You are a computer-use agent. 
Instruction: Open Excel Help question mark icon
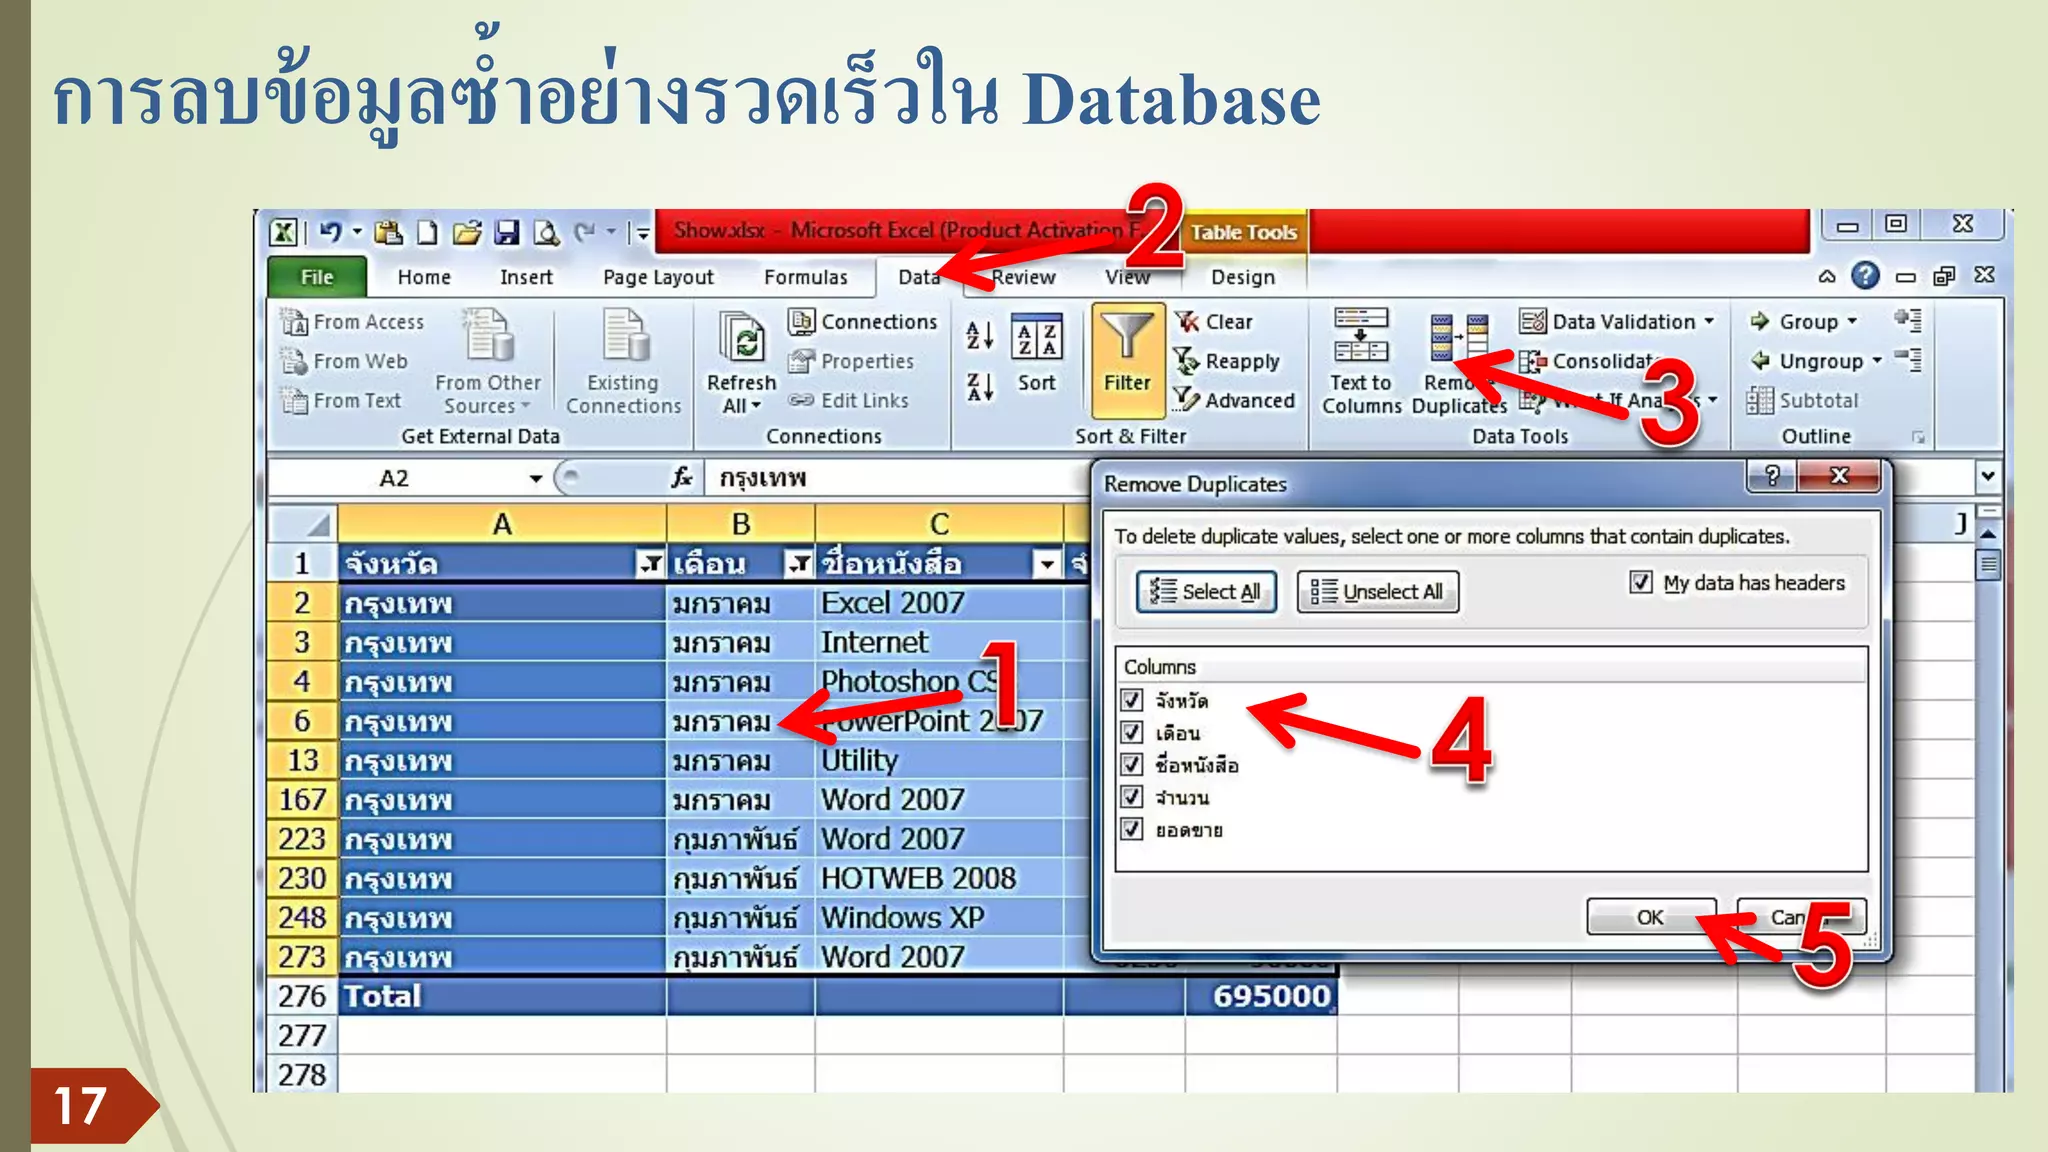coord(1865,275)
